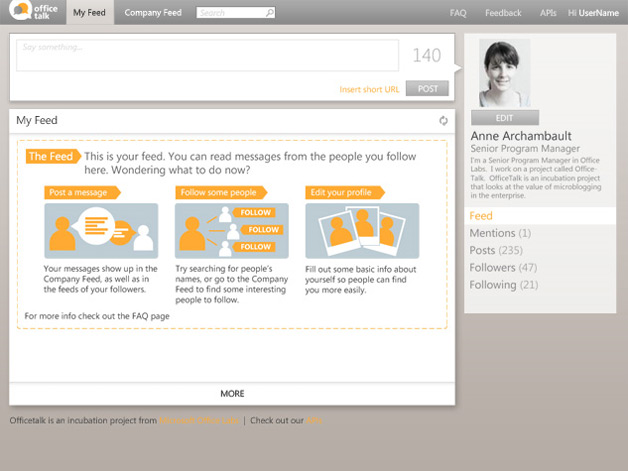Click the Follow some people illustration
This screenshot has width=628, height=471.
pos(231,230)
